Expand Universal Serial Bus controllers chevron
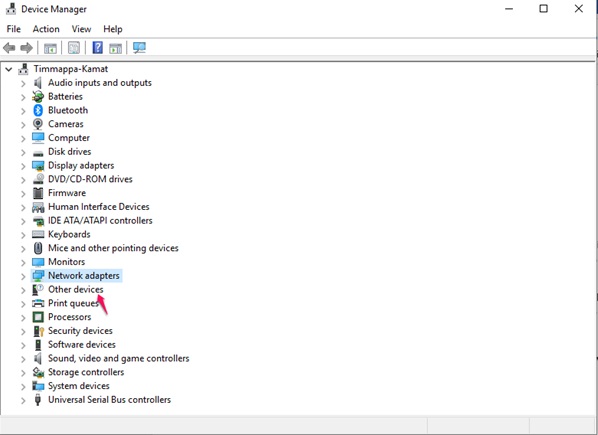The height and width of the screenshot is (435, 598). tap(23, 400)
